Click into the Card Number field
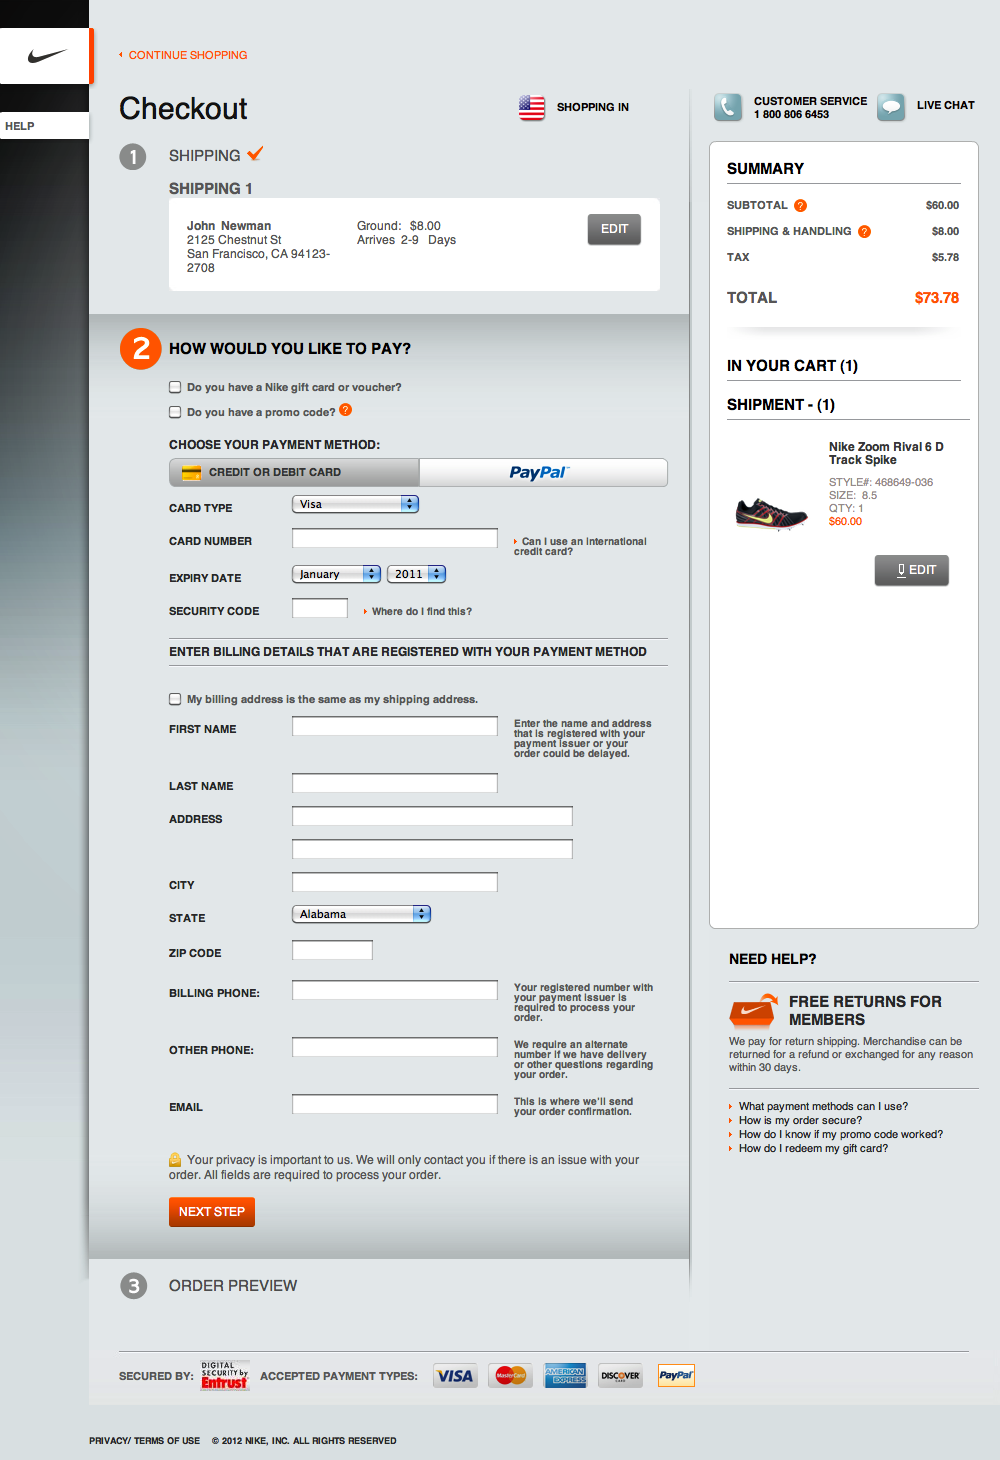Viewport: 1000px width, 1460px height. [x=395, y=538]
